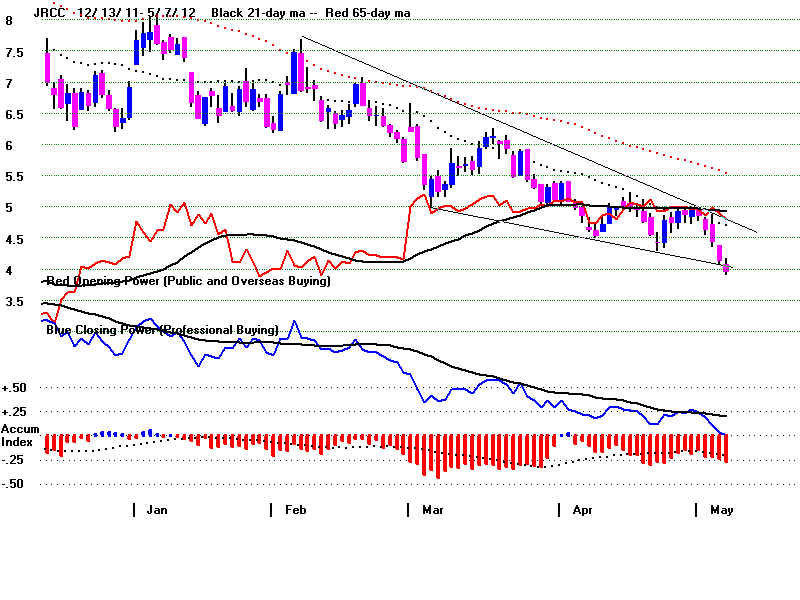The height and width of the screenshot is (600, 800).
Task: Click the last candlestick in May near 4
Action: click(x=726, y=266)
